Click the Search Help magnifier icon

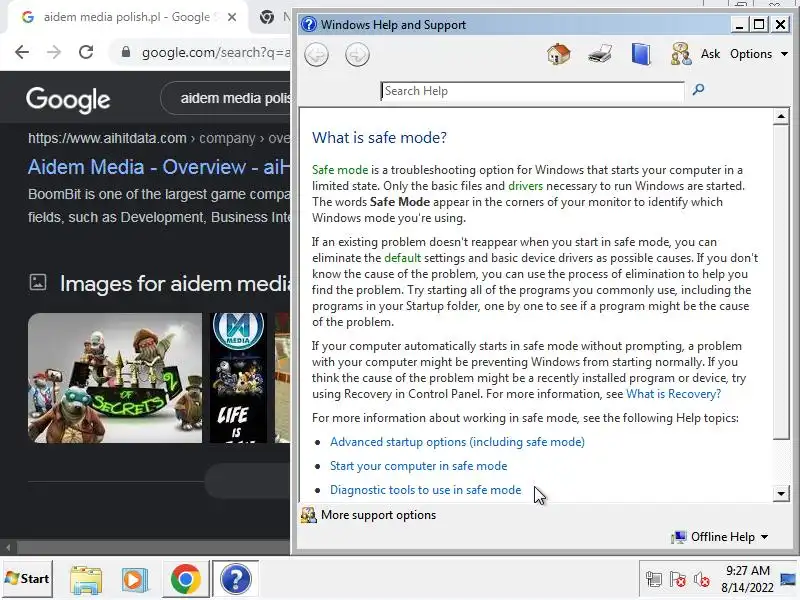tap(698, 90)
